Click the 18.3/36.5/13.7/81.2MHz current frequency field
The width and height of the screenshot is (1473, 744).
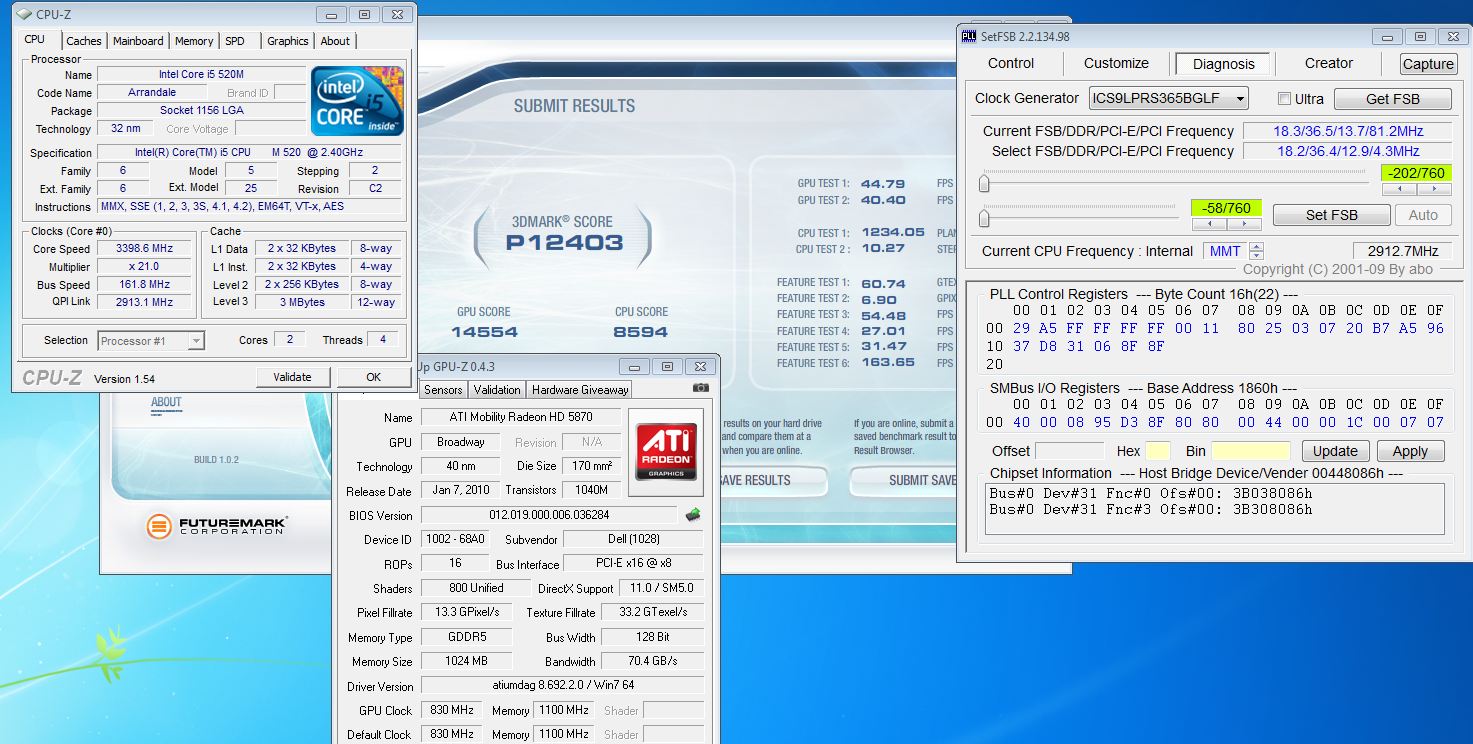(1348, 131)
